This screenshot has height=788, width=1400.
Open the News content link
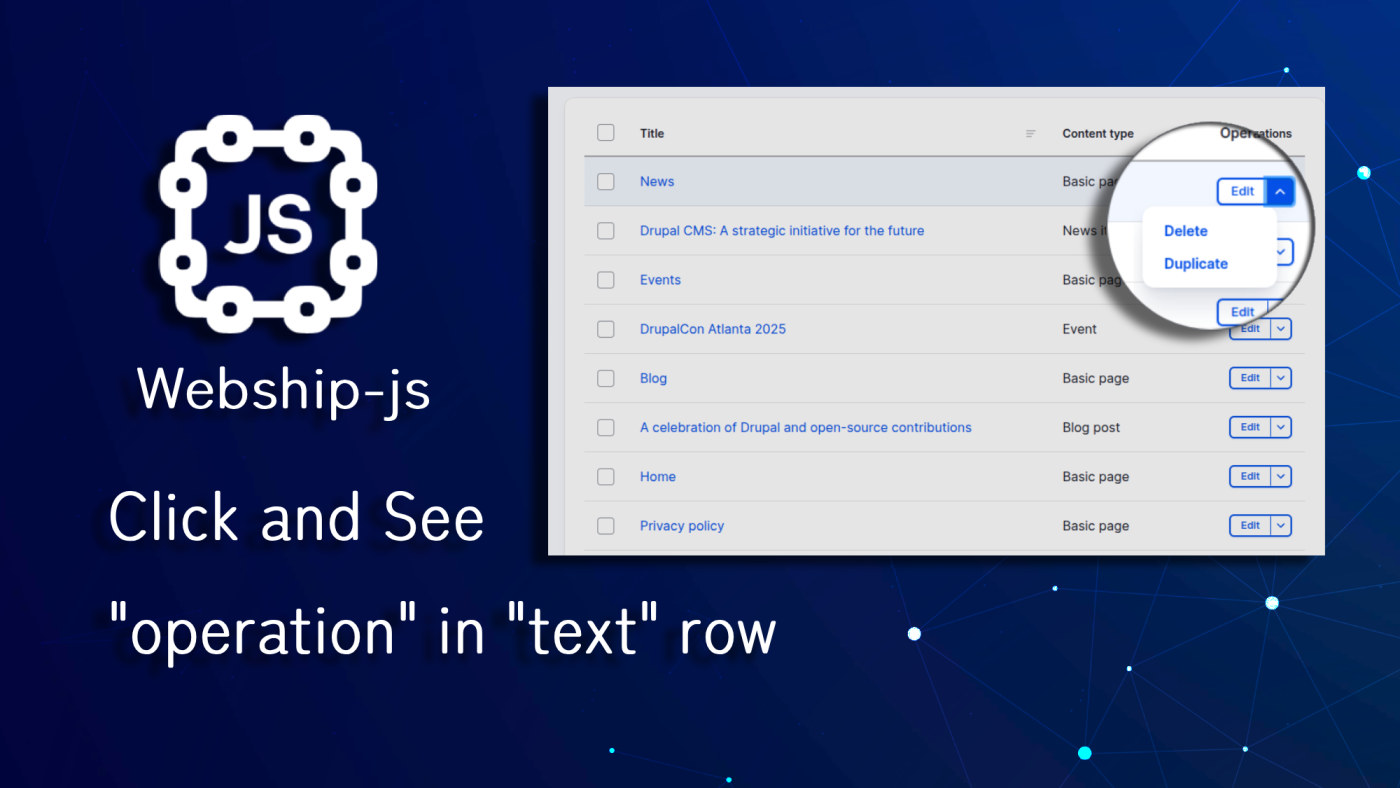pos(657,181)
